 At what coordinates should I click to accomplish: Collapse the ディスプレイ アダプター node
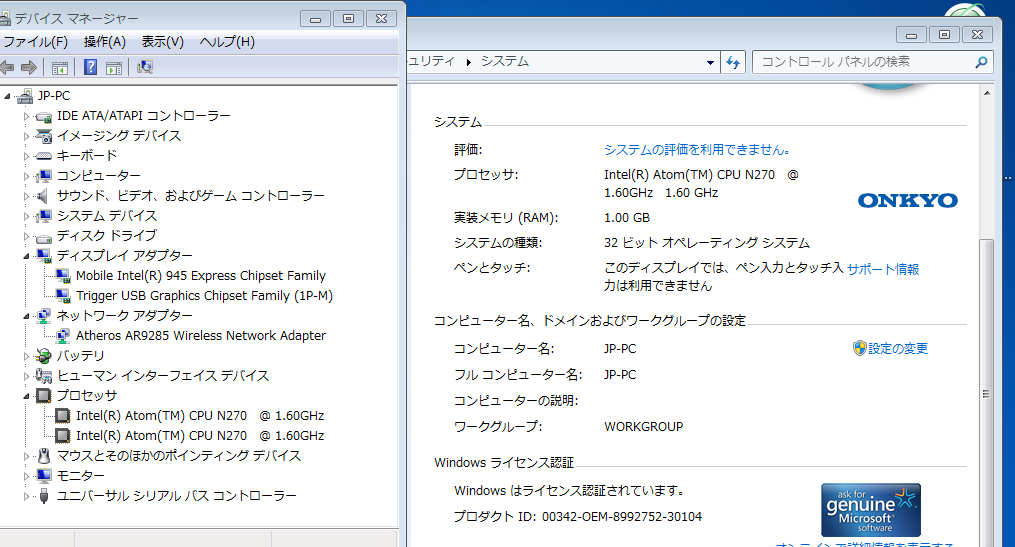pyautogui.click(x=27, y=256)
